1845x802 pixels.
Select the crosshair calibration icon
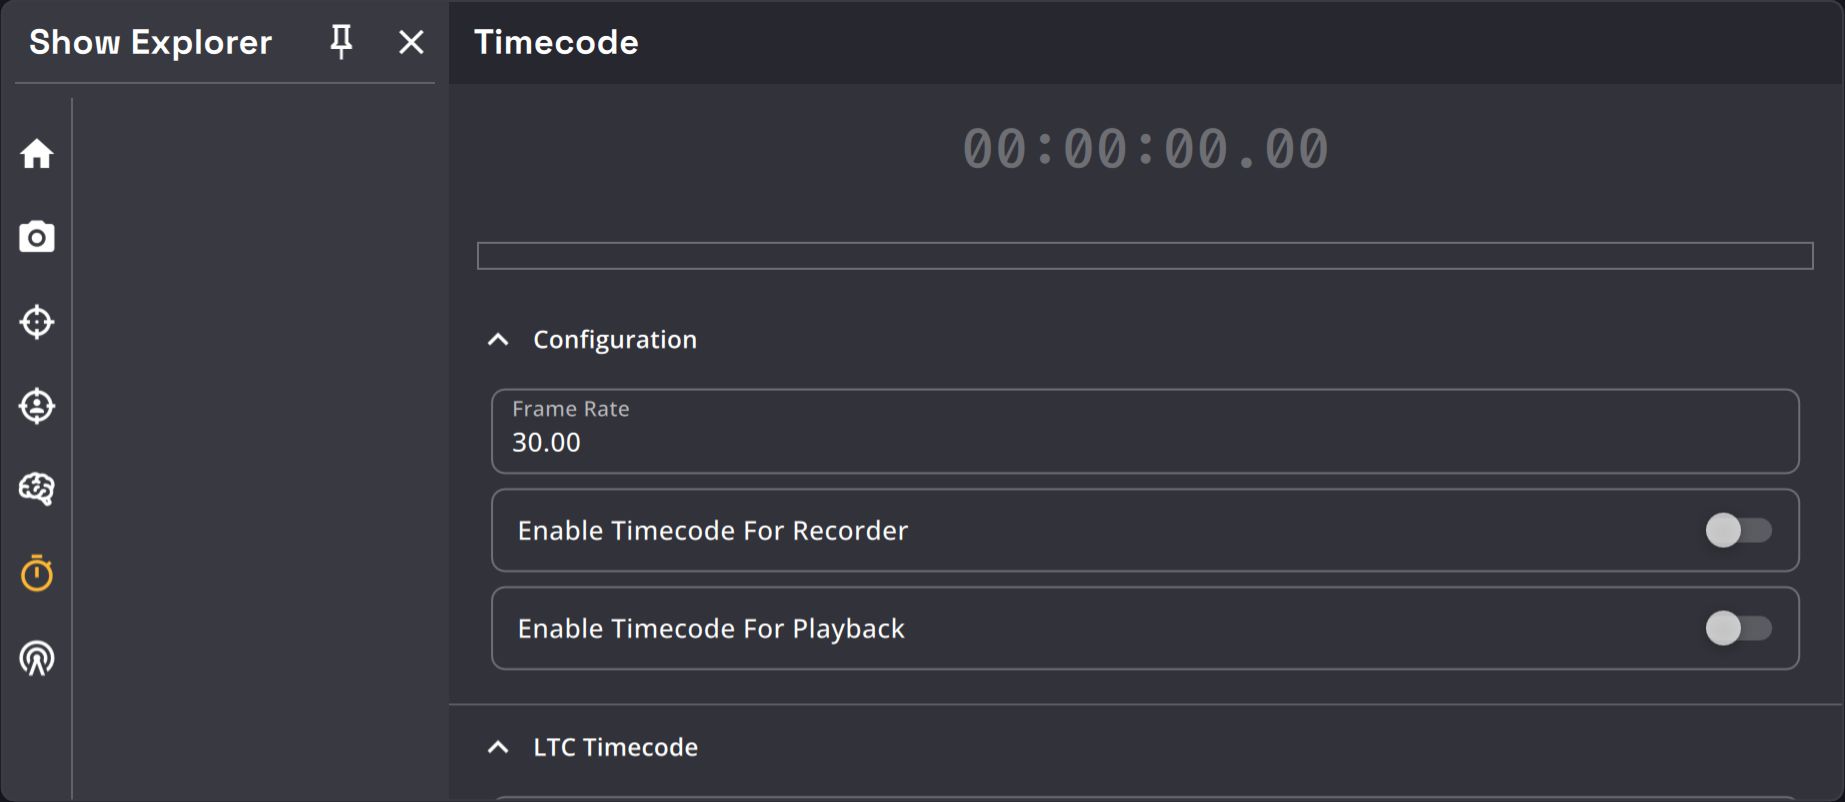(x=37, y=322)
